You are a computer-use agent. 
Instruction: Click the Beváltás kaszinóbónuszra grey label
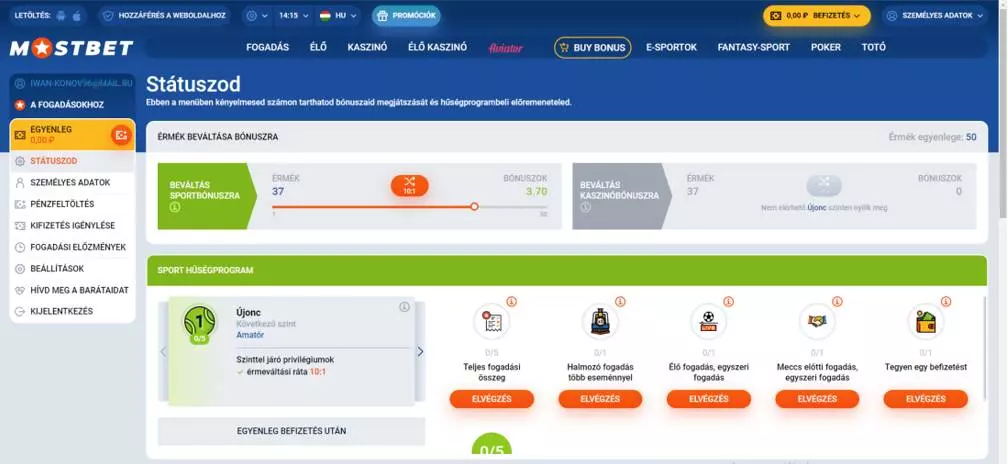(x=621, y=196)
